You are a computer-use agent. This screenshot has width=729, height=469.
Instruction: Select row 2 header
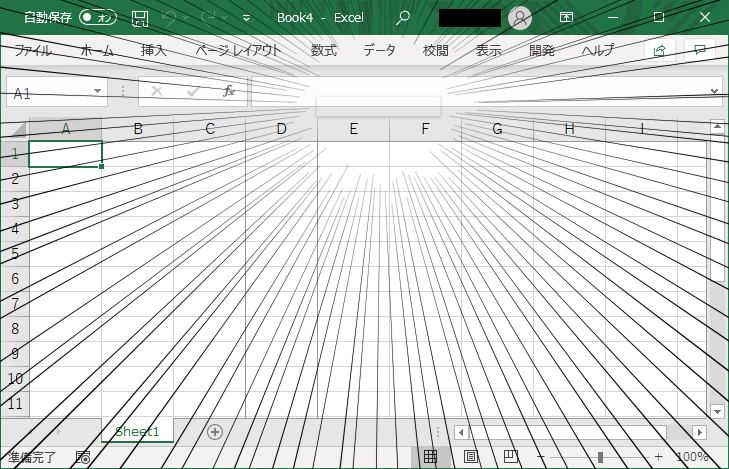pyautogui.click(x=15, y=179)
